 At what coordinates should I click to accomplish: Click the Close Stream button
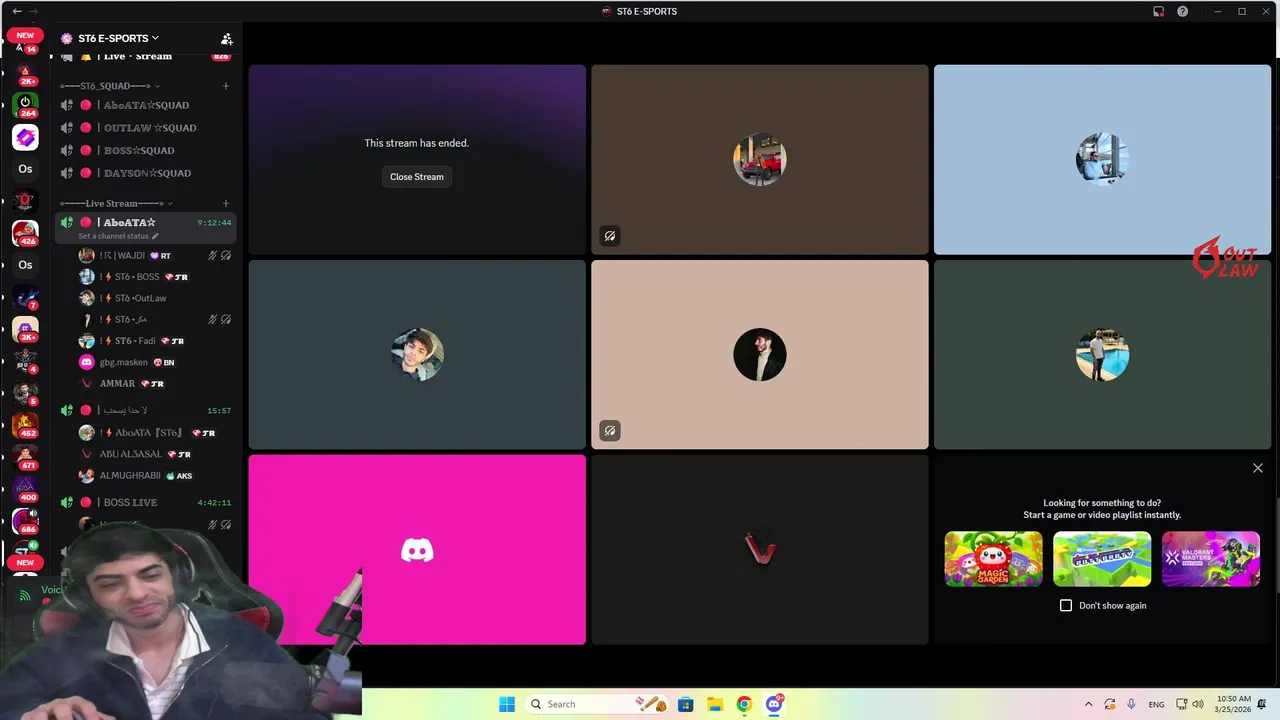(x=417, y=177)
